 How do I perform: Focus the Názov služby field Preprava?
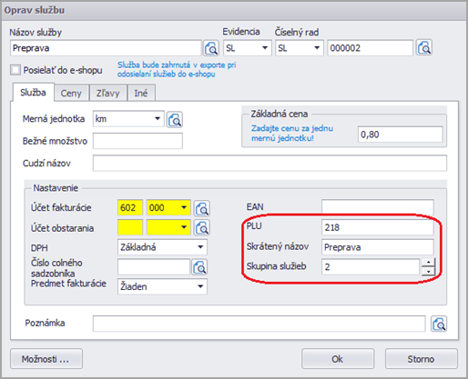106,48
